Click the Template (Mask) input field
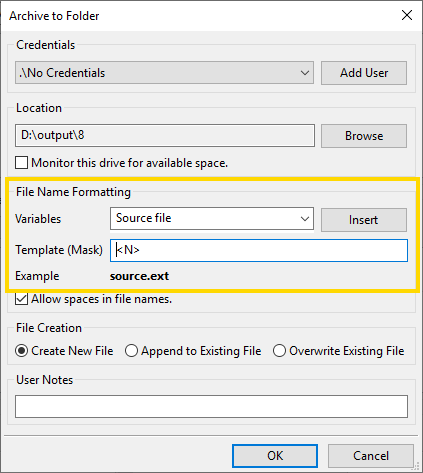Viewport: 423px width, 473px height. [x=259, y=250]
